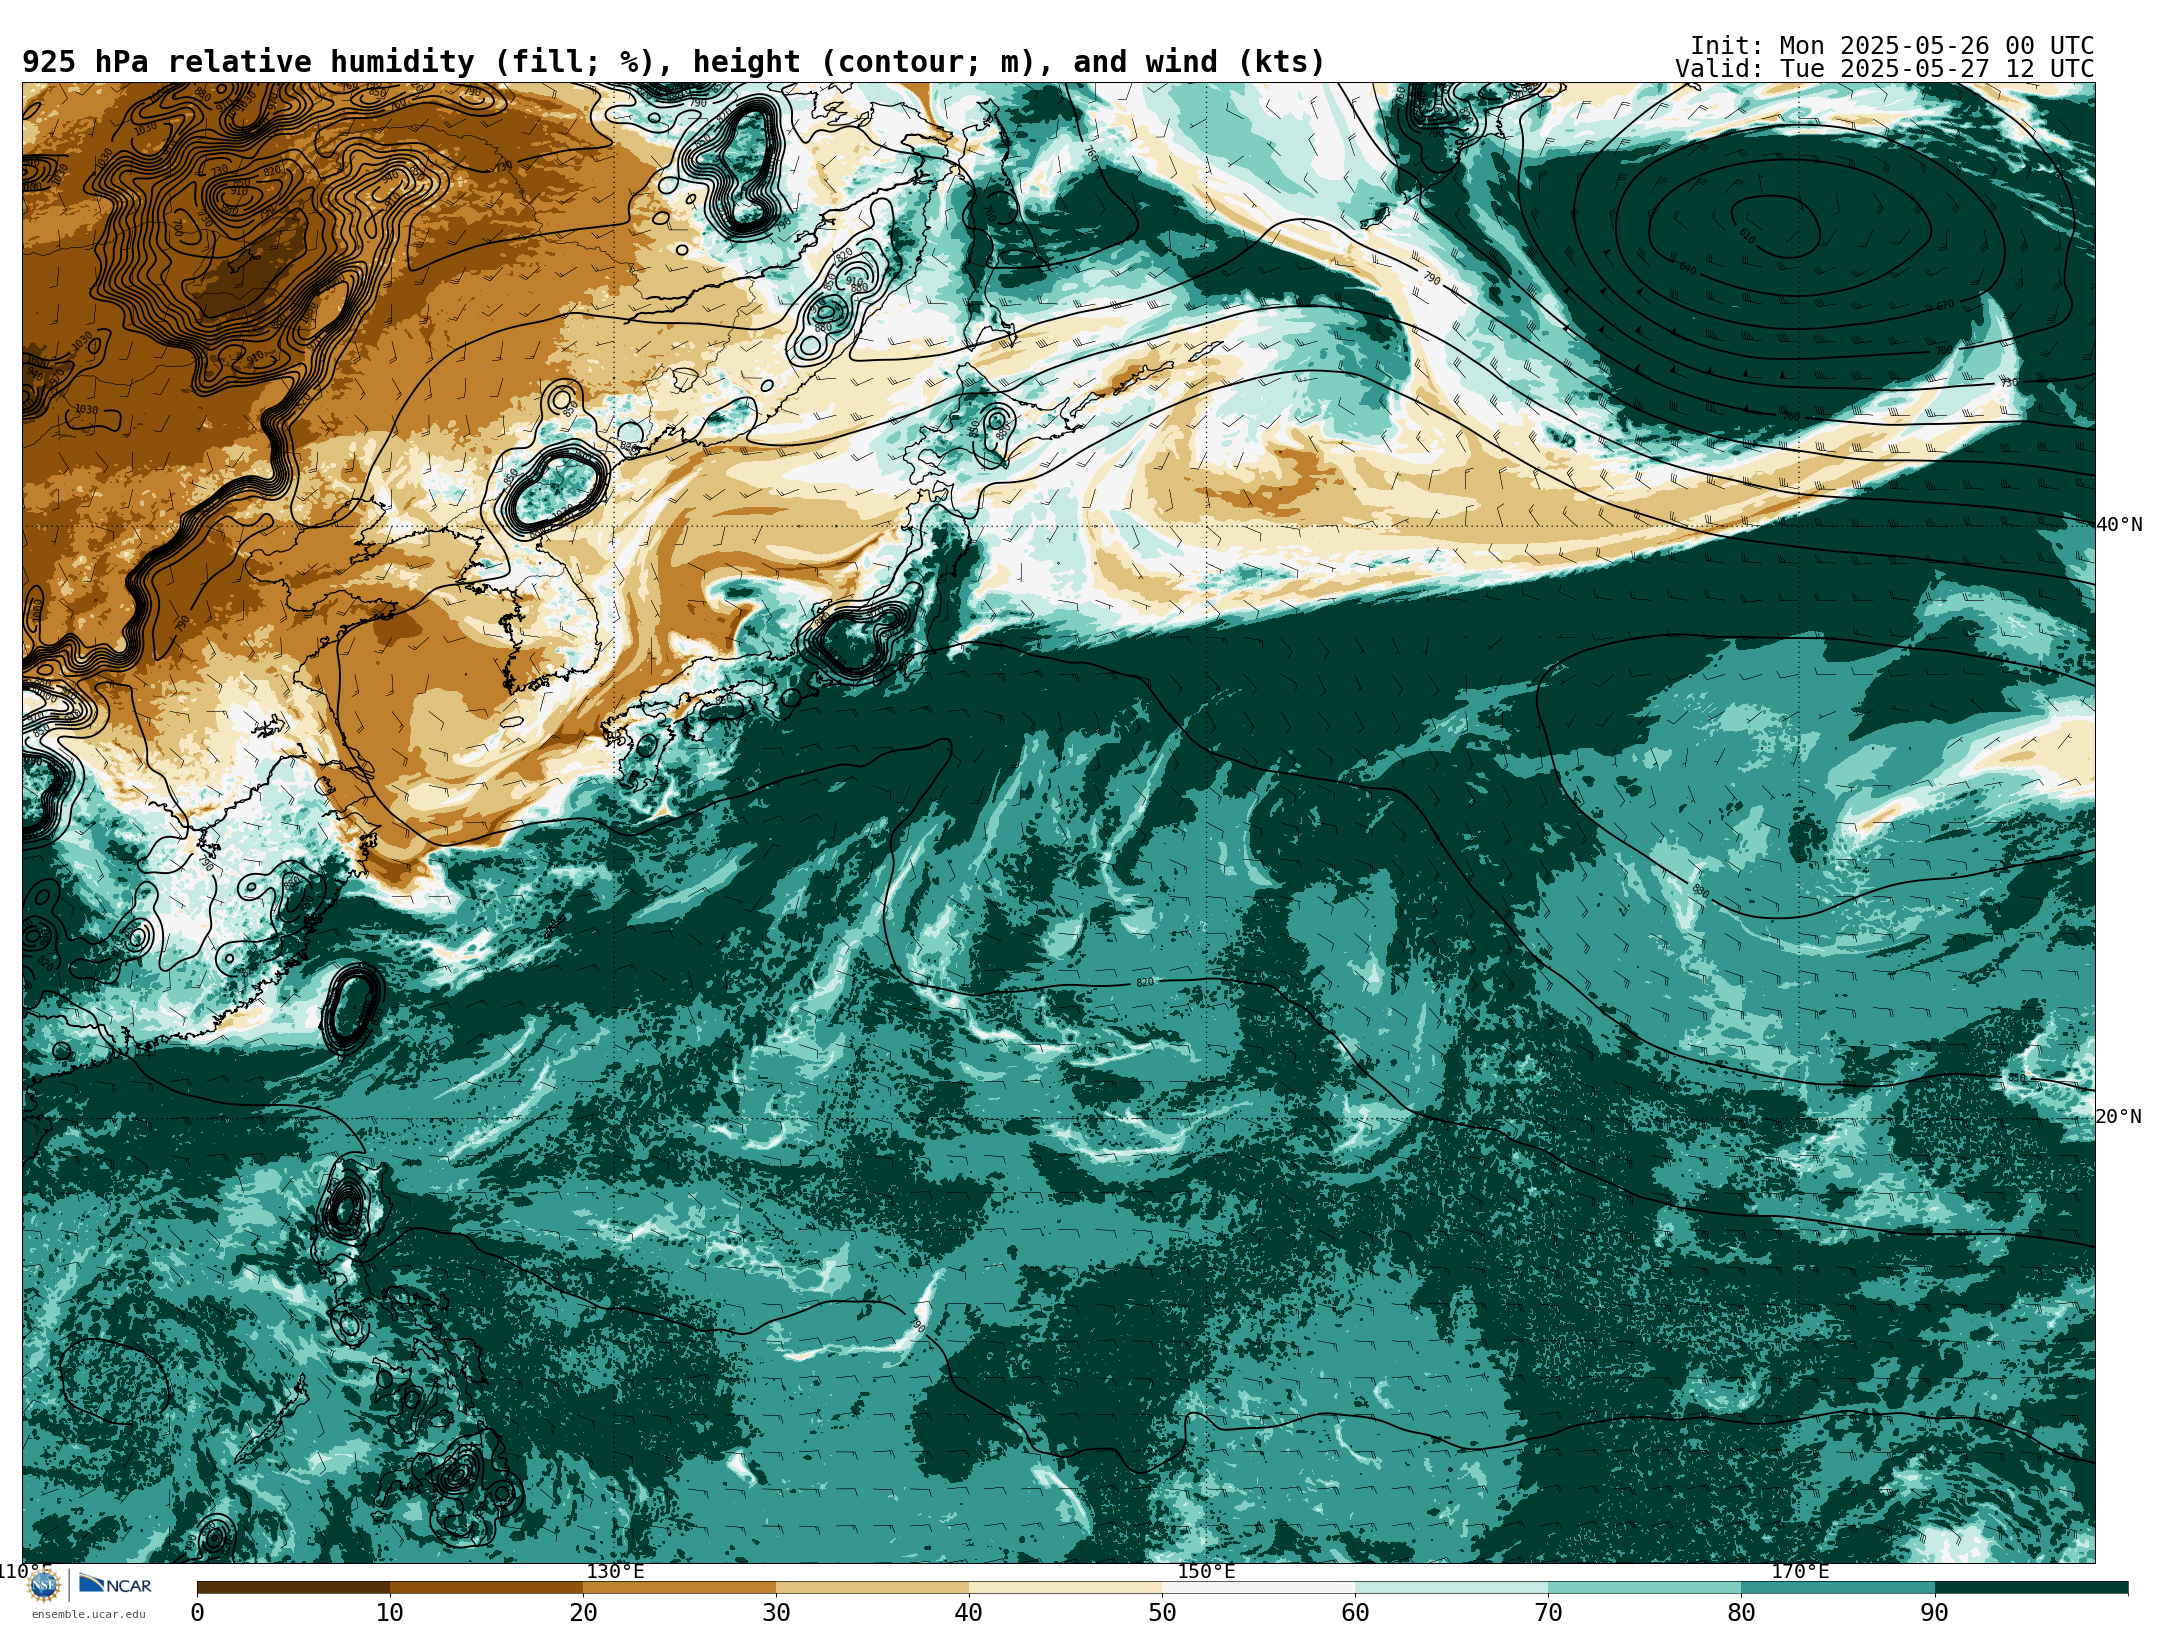Click the 150°E longitude label
Screen dimensions: 2160x1626
[x=1206, y=1571]
